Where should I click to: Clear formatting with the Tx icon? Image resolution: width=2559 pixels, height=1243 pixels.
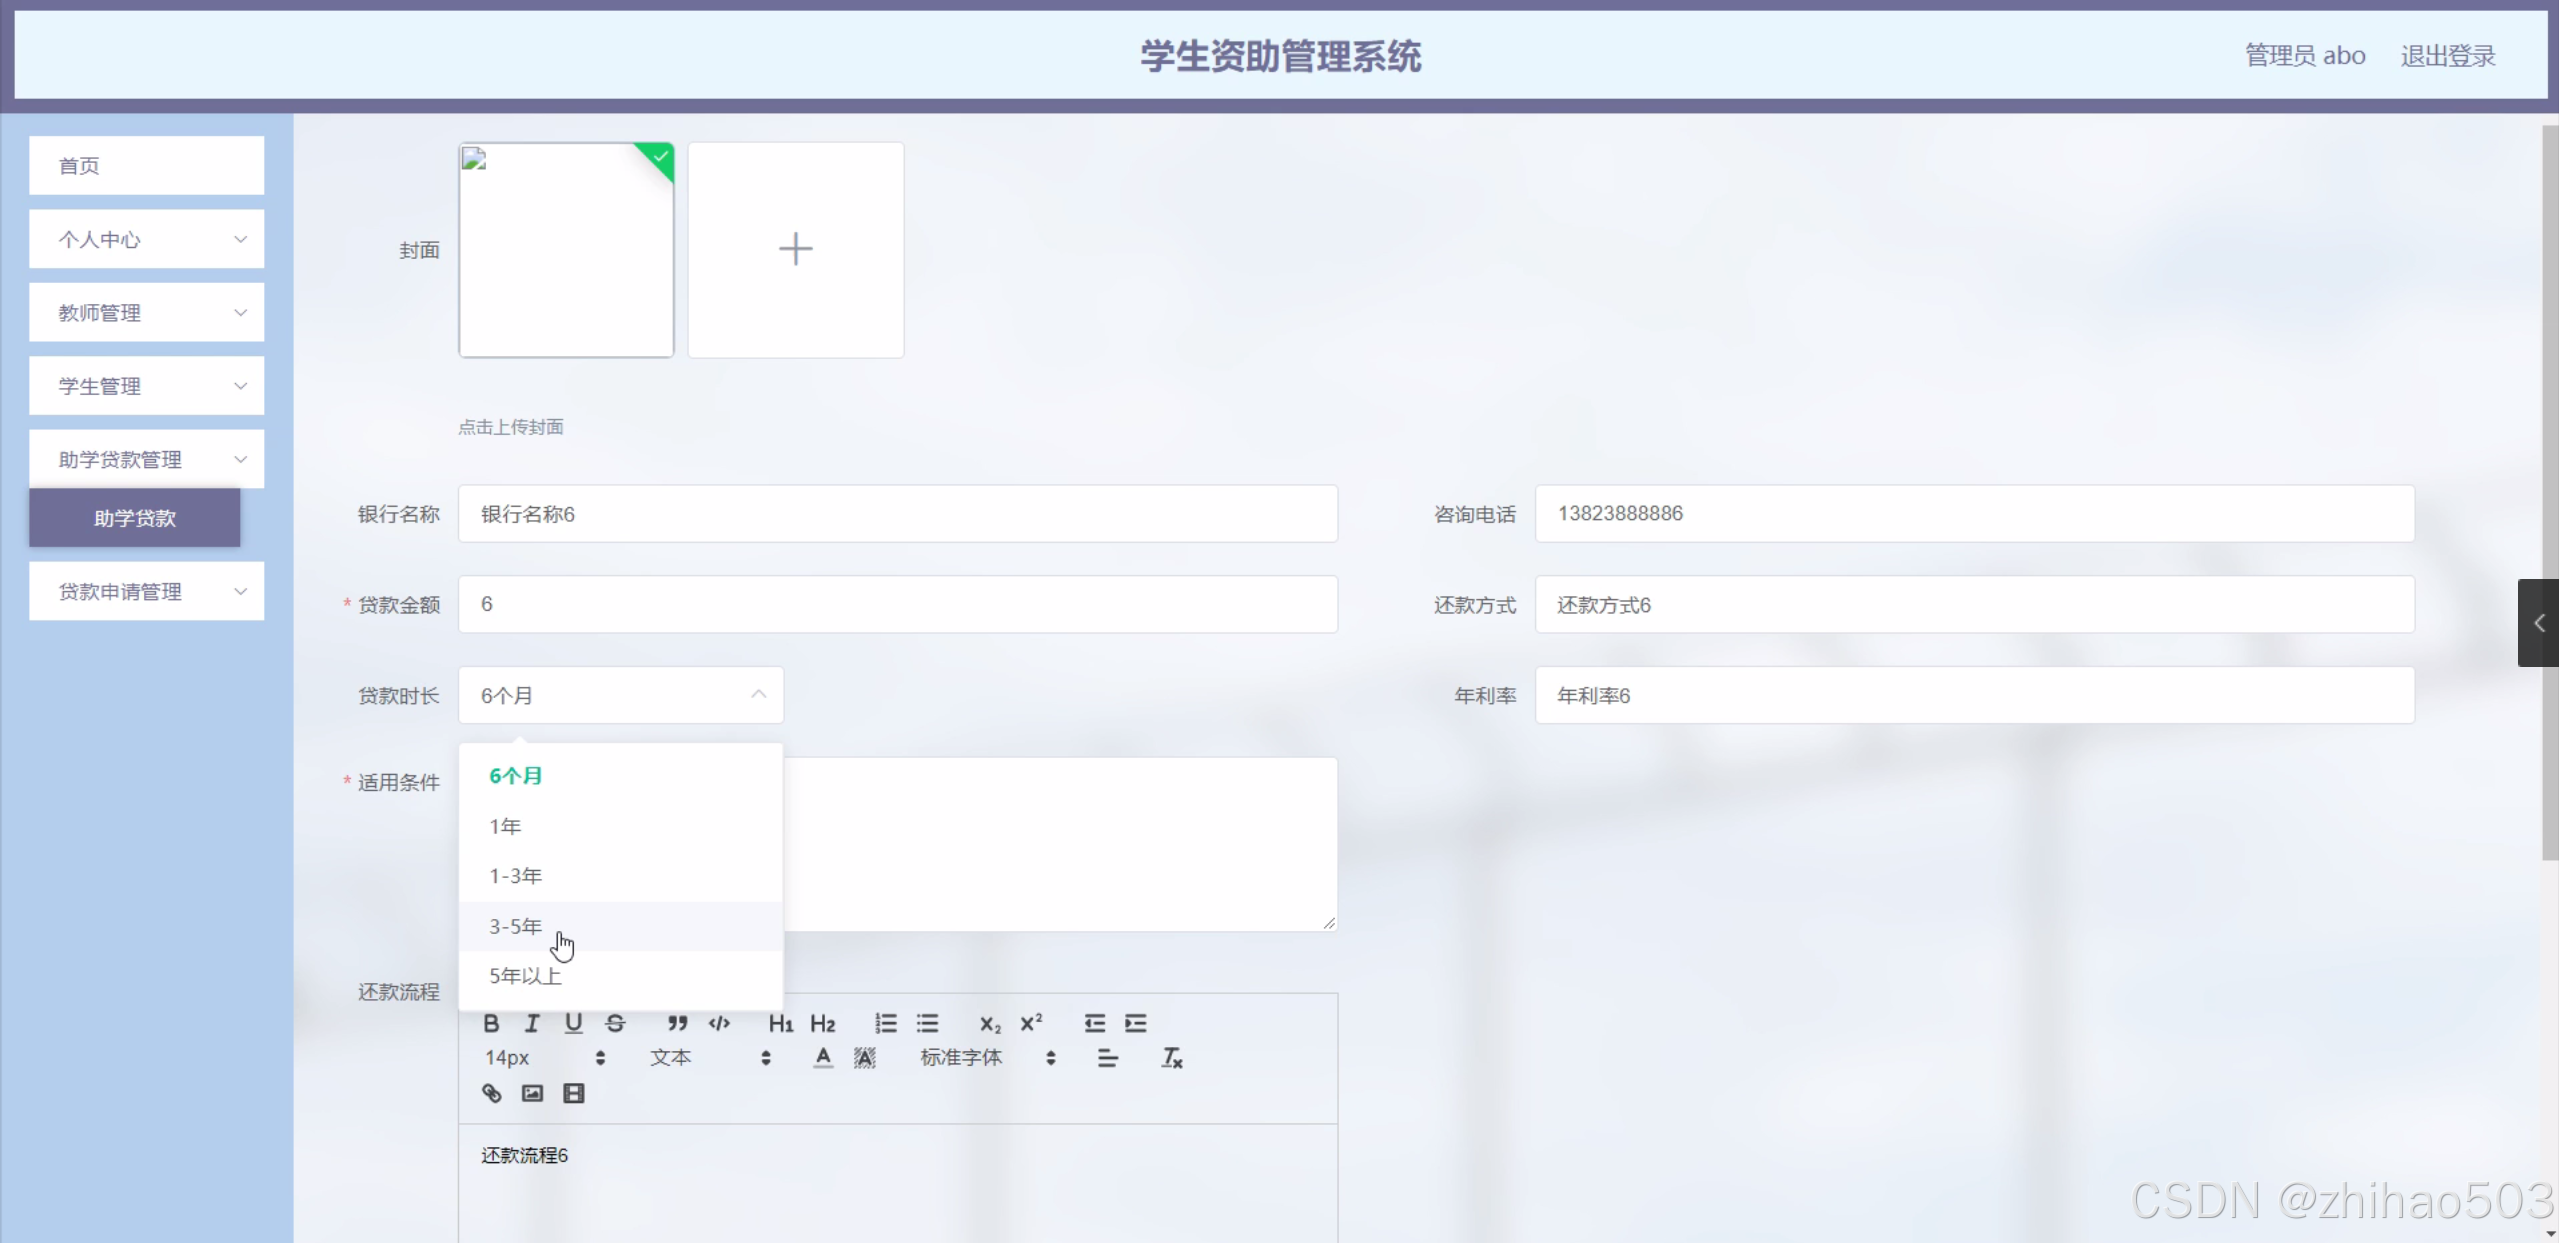pyautogui.click(x=1171, y=1058)
